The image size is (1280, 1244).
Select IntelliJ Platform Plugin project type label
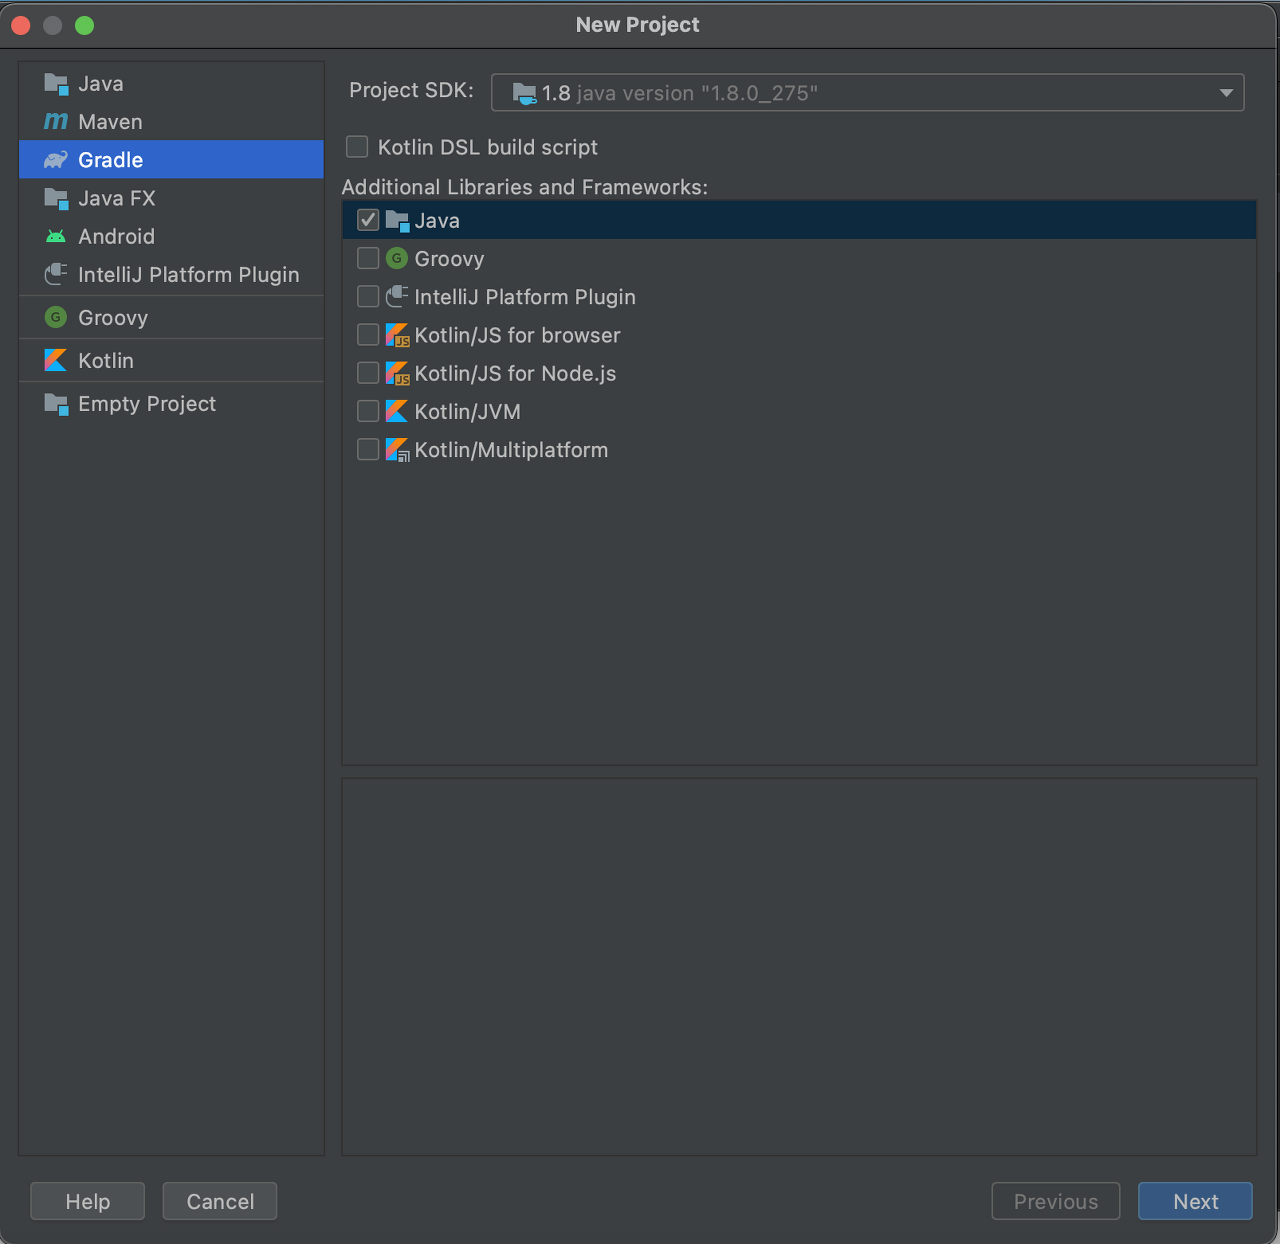click(189, 275)
